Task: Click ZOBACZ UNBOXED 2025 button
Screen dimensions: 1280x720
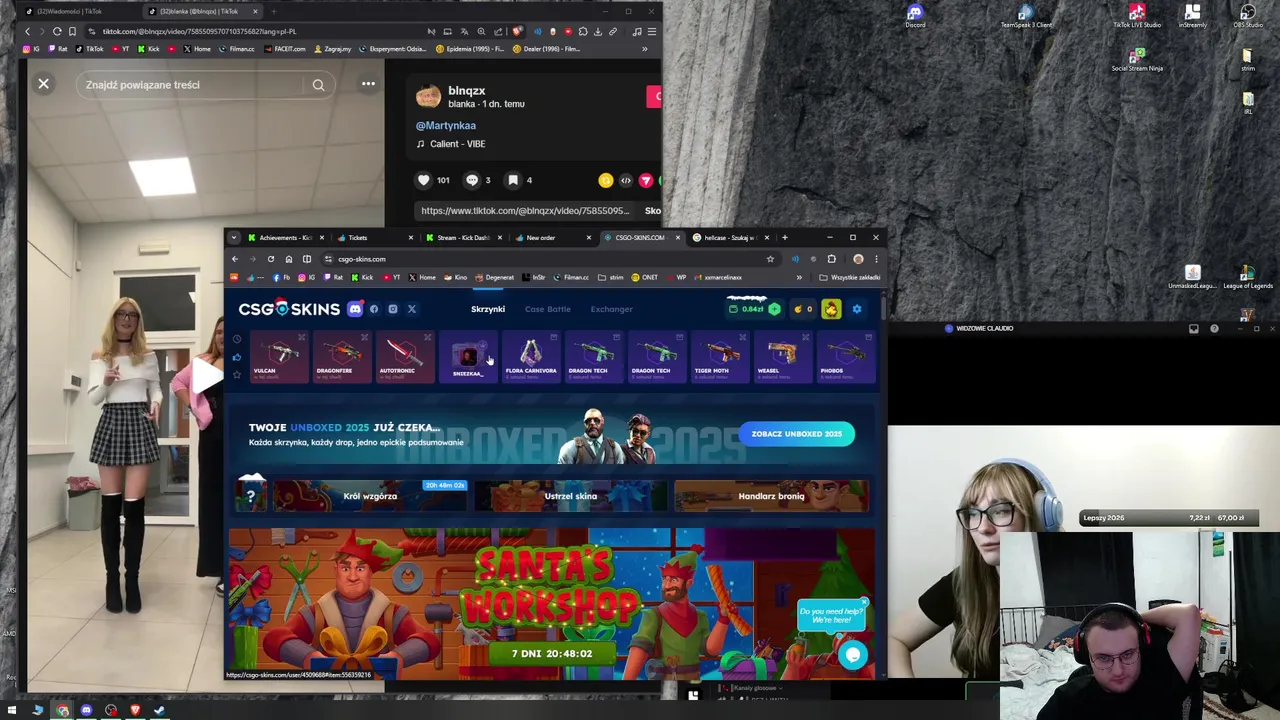Action: click(x=797, y=434)
